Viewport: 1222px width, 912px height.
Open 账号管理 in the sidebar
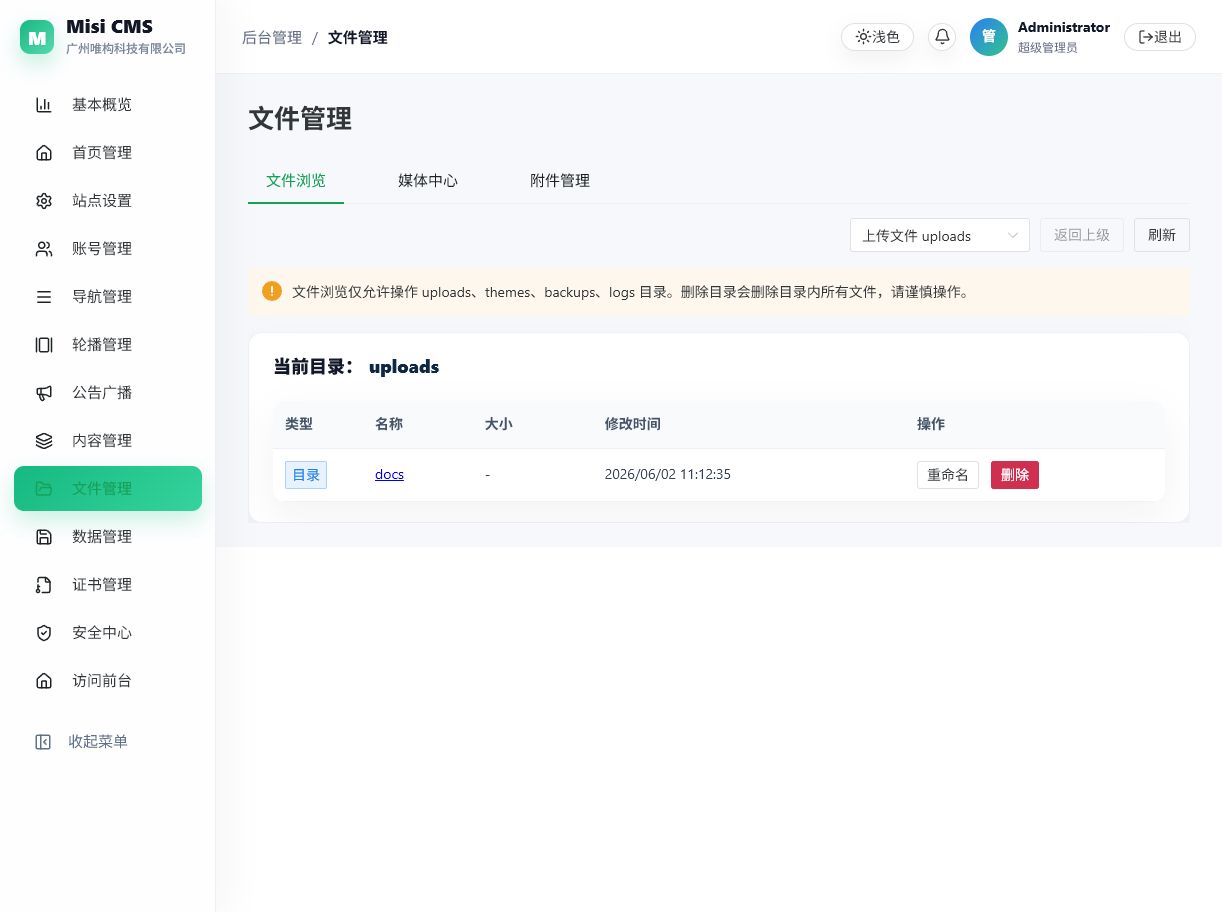[x=108, y=249]
